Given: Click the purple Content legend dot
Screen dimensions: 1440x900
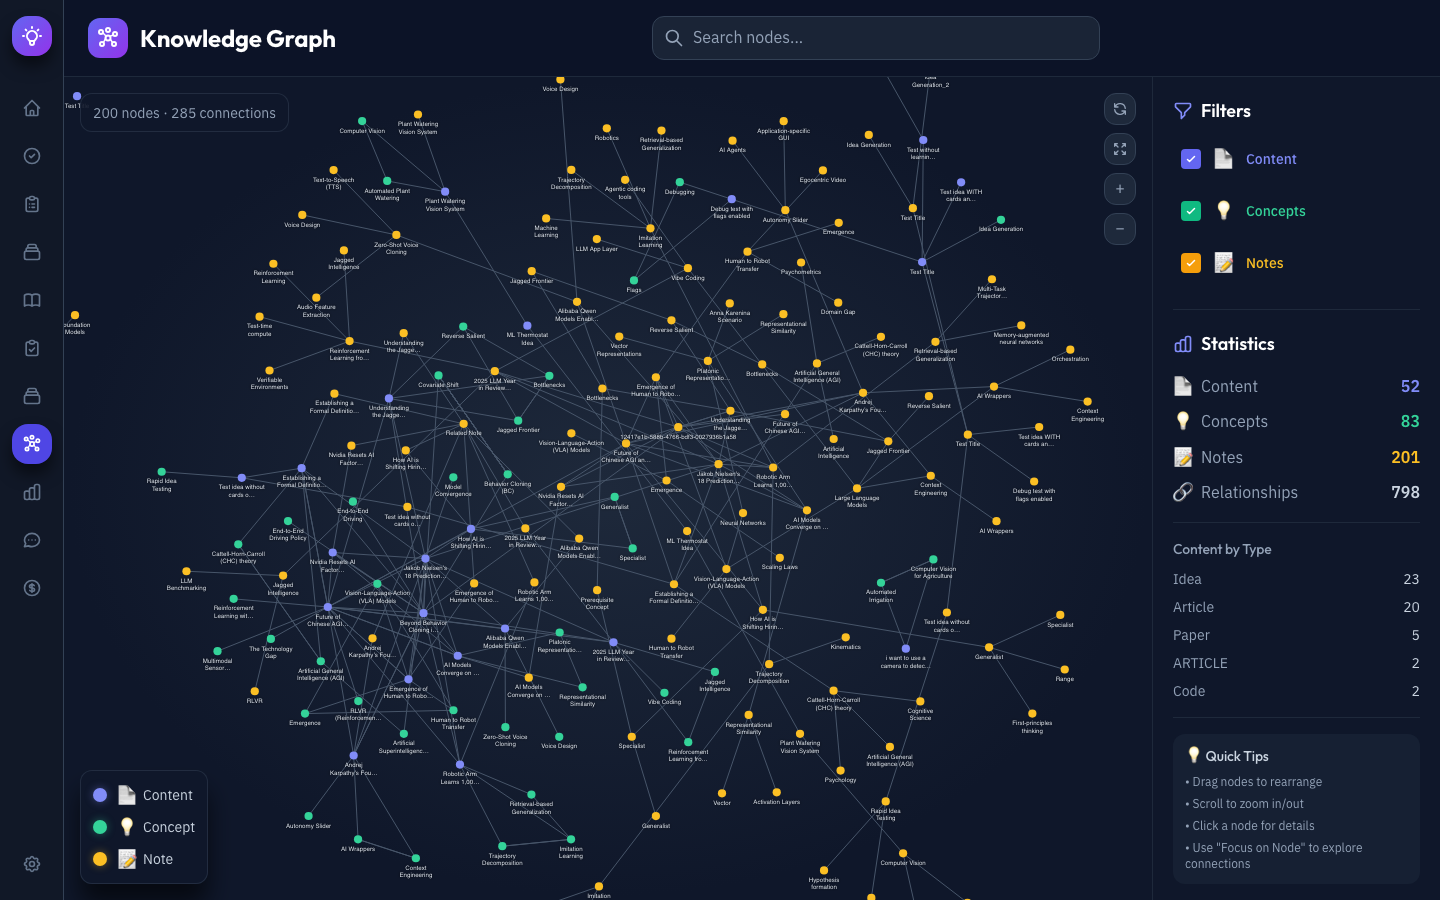Looking at the screenshot, I should (x=100, y=795).
